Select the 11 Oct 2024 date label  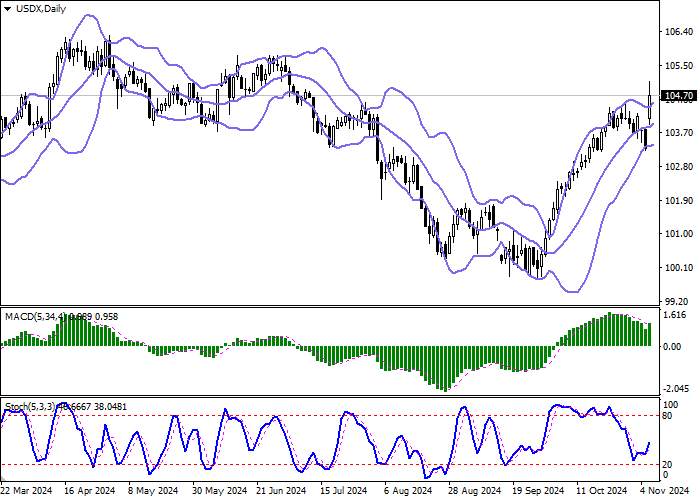(x=602, y=491)
